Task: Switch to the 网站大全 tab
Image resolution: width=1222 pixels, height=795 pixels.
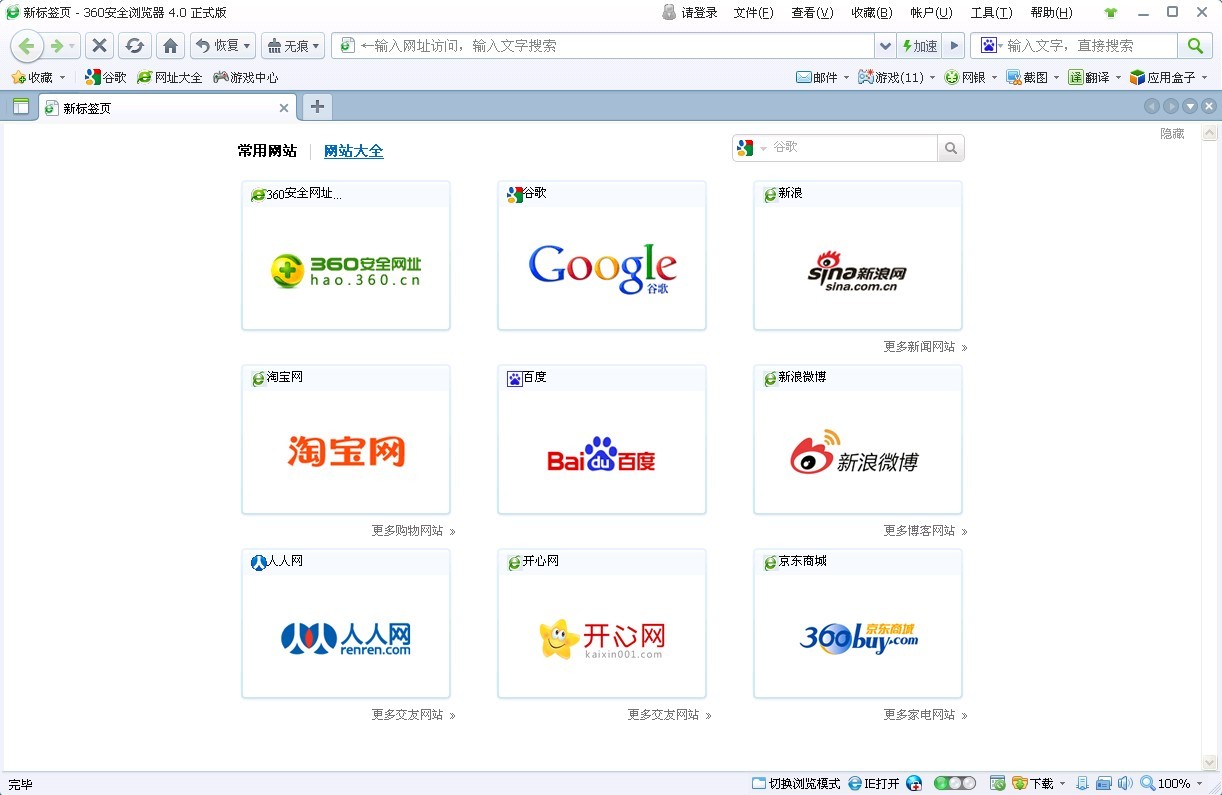Action: [353, 151]
